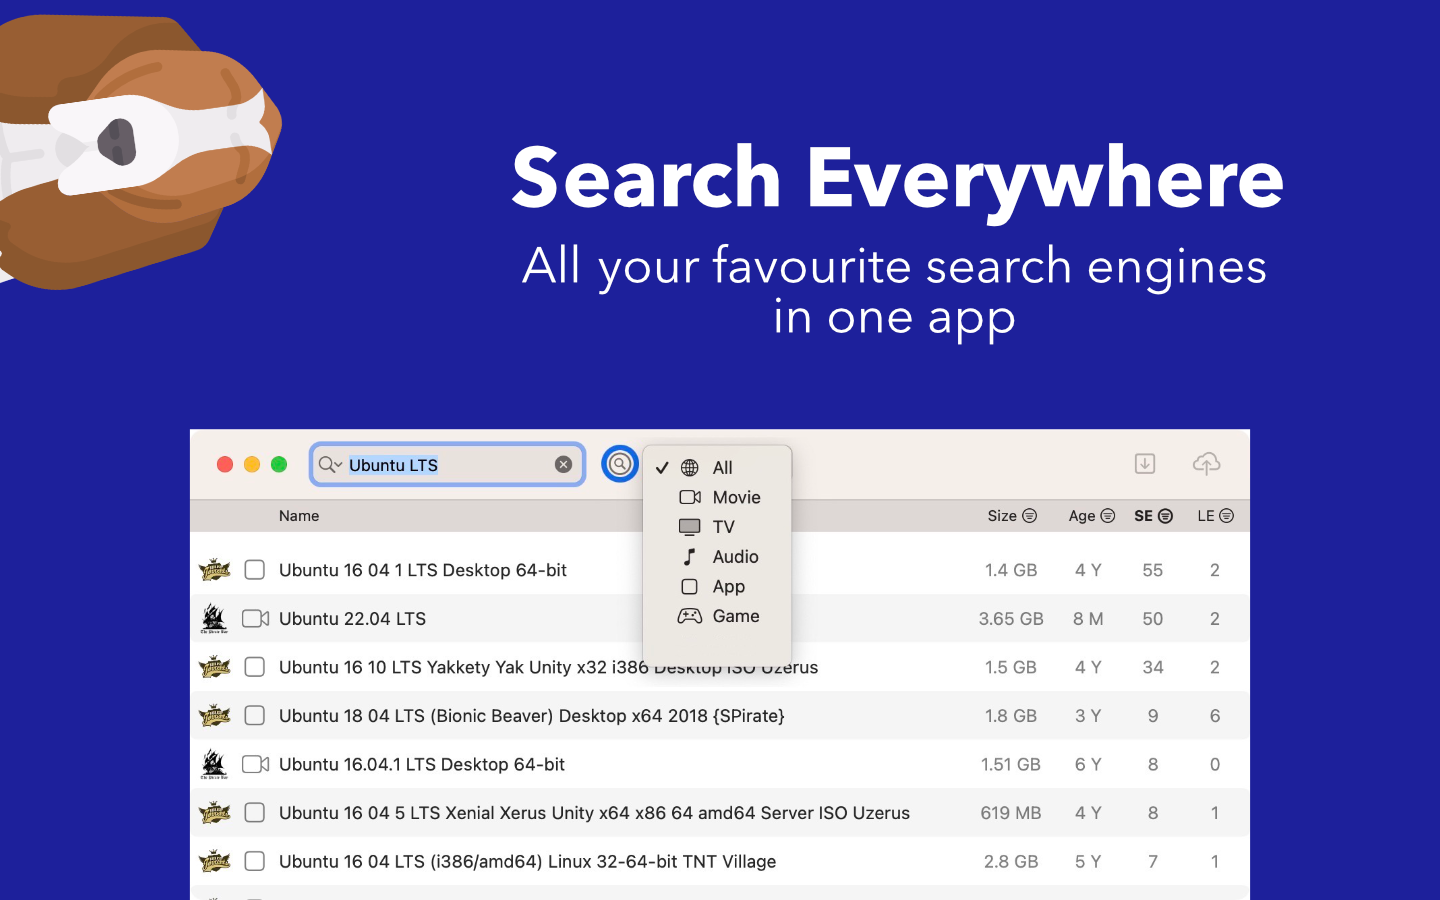Click seeder count 34
The height and width of the screenshot is (900, 1440).
point(1153,667)
